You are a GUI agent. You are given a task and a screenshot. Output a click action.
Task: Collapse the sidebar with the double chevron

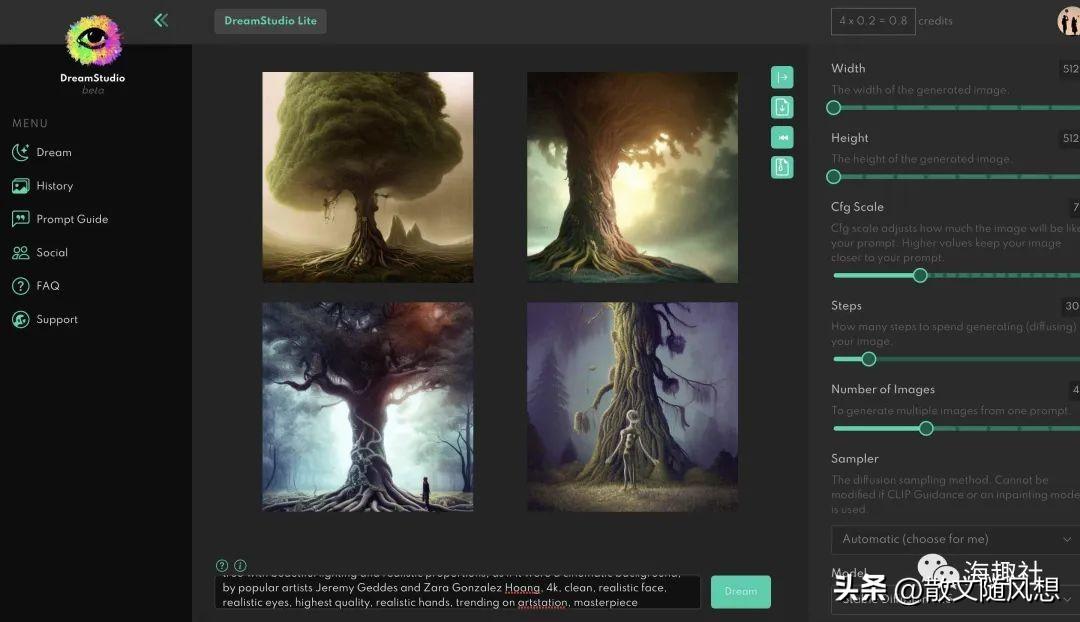point(161,20)
